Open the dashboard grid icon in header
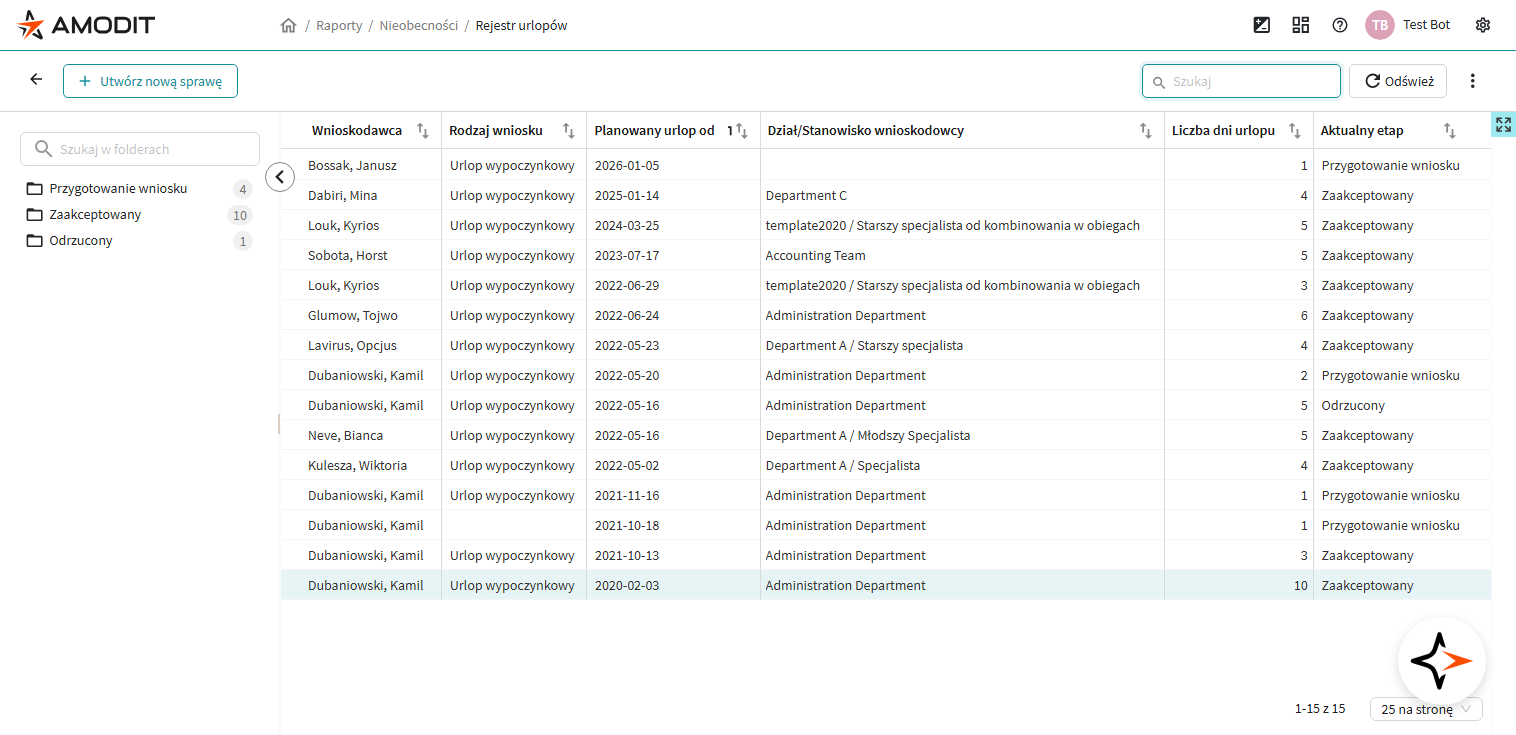Image resolution: width=1516 pixels, height=735 pixels. tap(1300, 25)
